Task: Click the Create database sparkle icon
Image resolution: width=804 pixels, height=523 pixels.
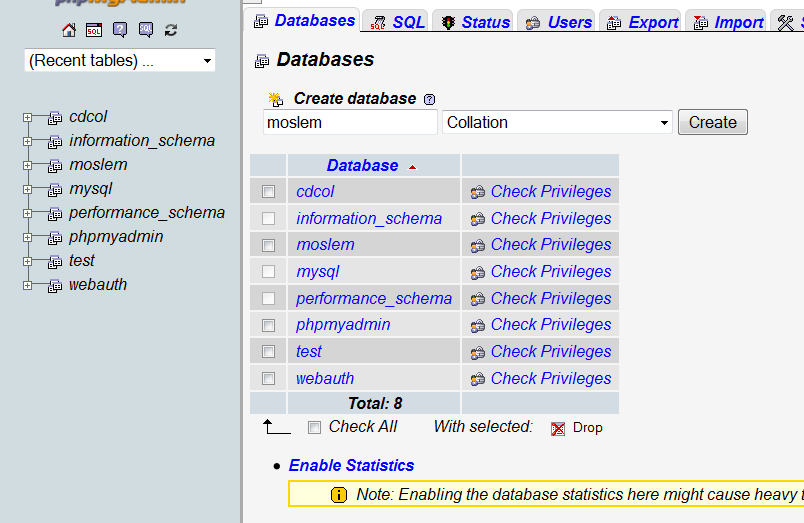Action: pyautogui.click(x=276, y=99)
